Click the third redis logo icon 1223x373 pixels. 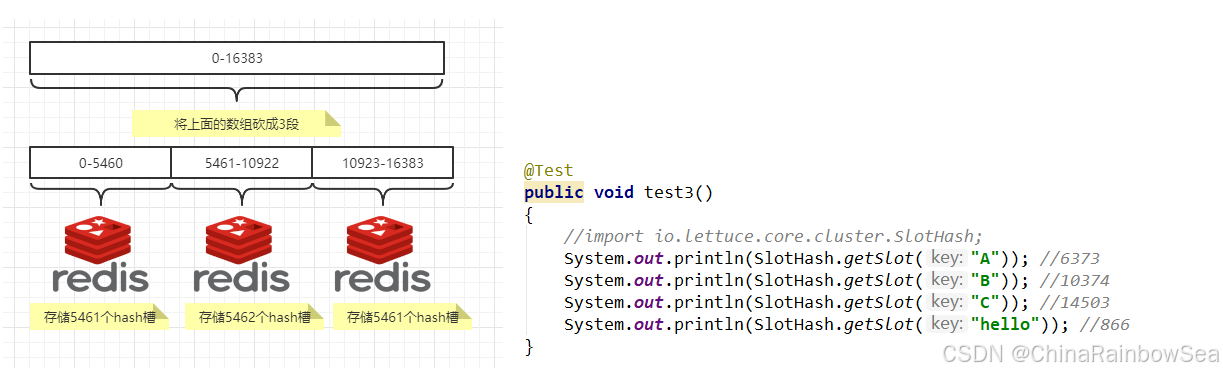382,254
